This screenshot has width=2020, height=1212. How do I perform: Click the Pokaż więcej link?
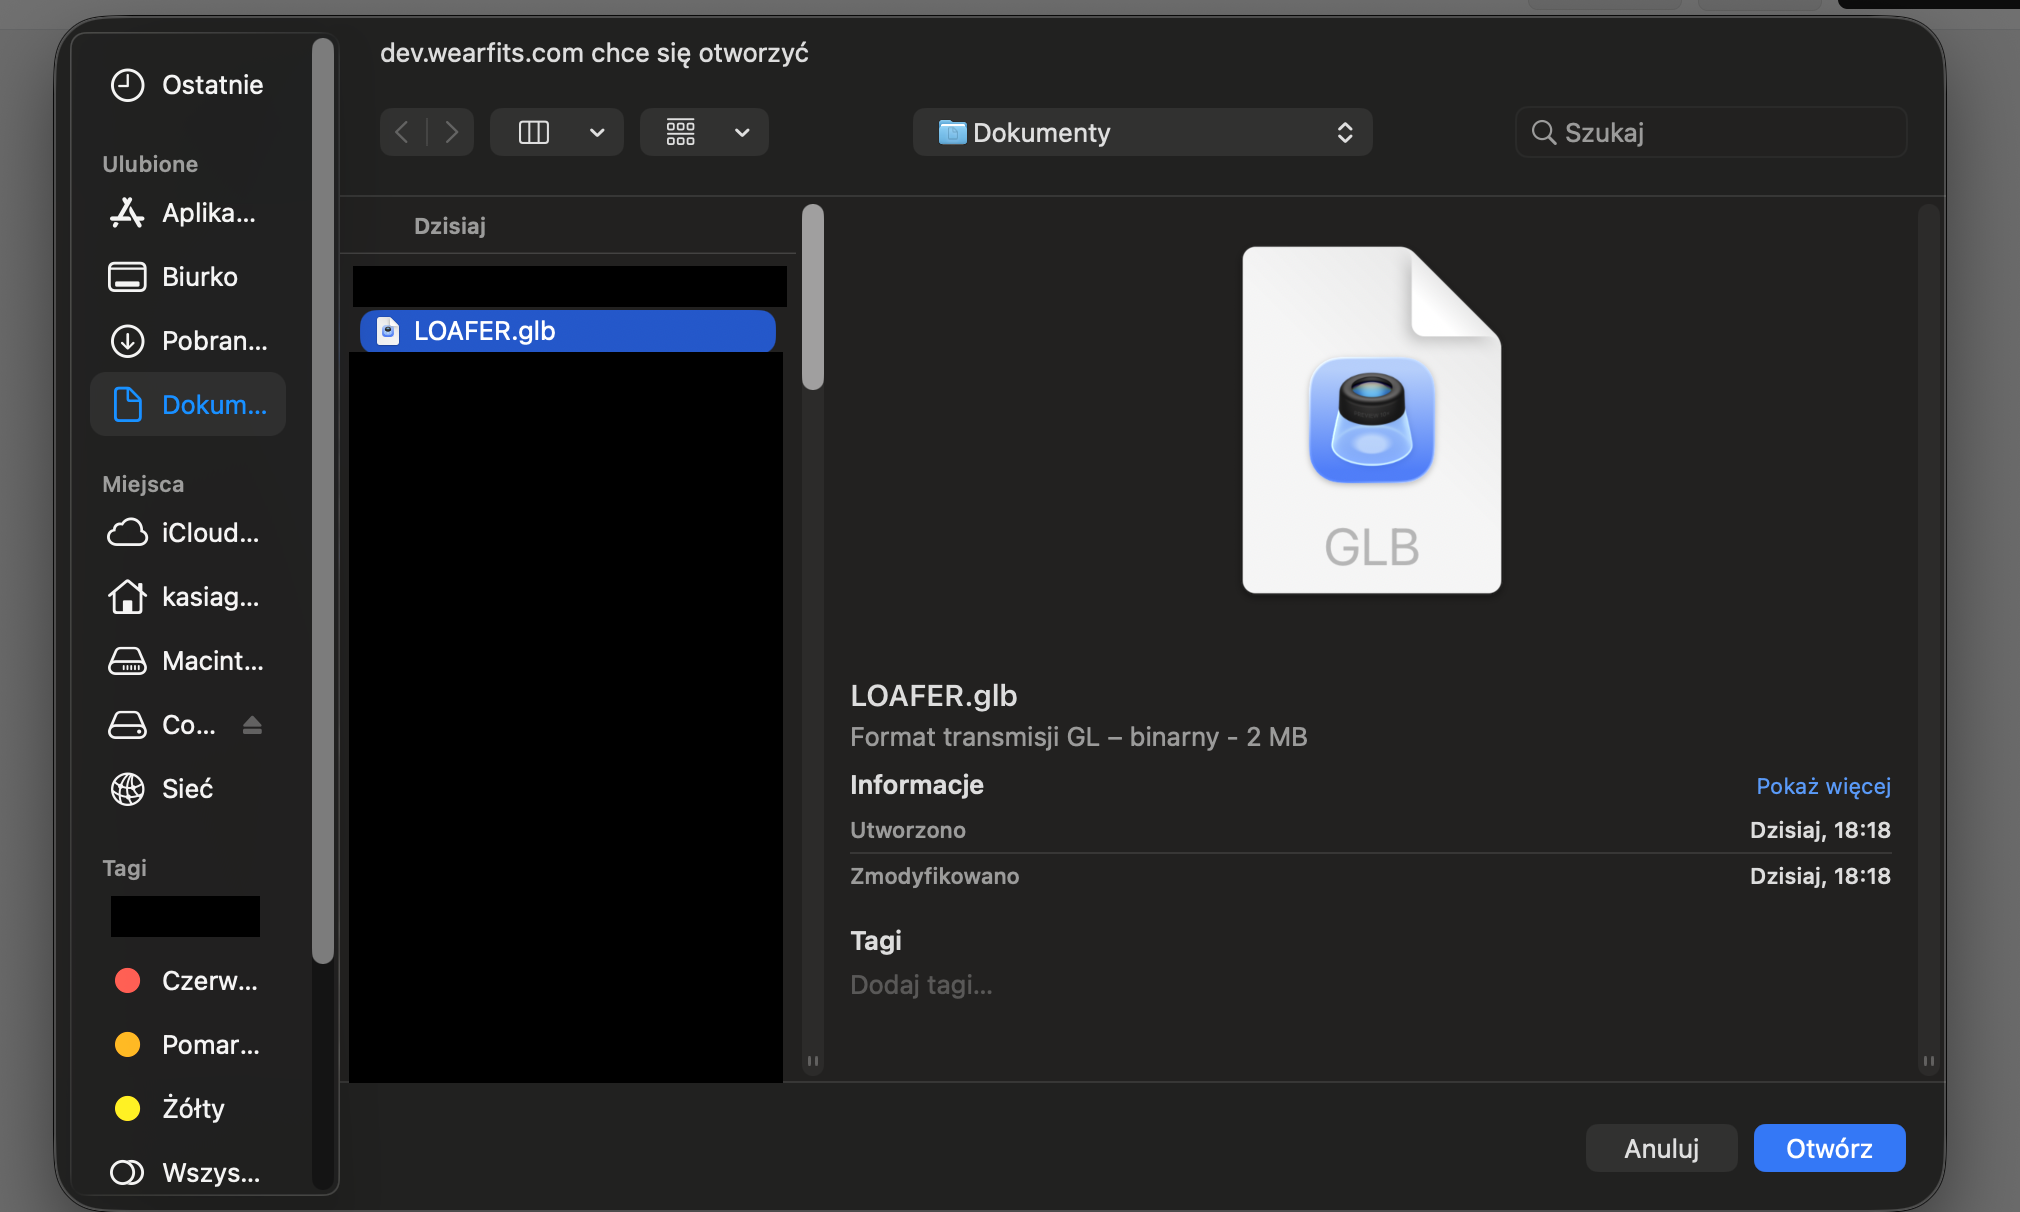pyautogui.click(x=1822, y=786)
